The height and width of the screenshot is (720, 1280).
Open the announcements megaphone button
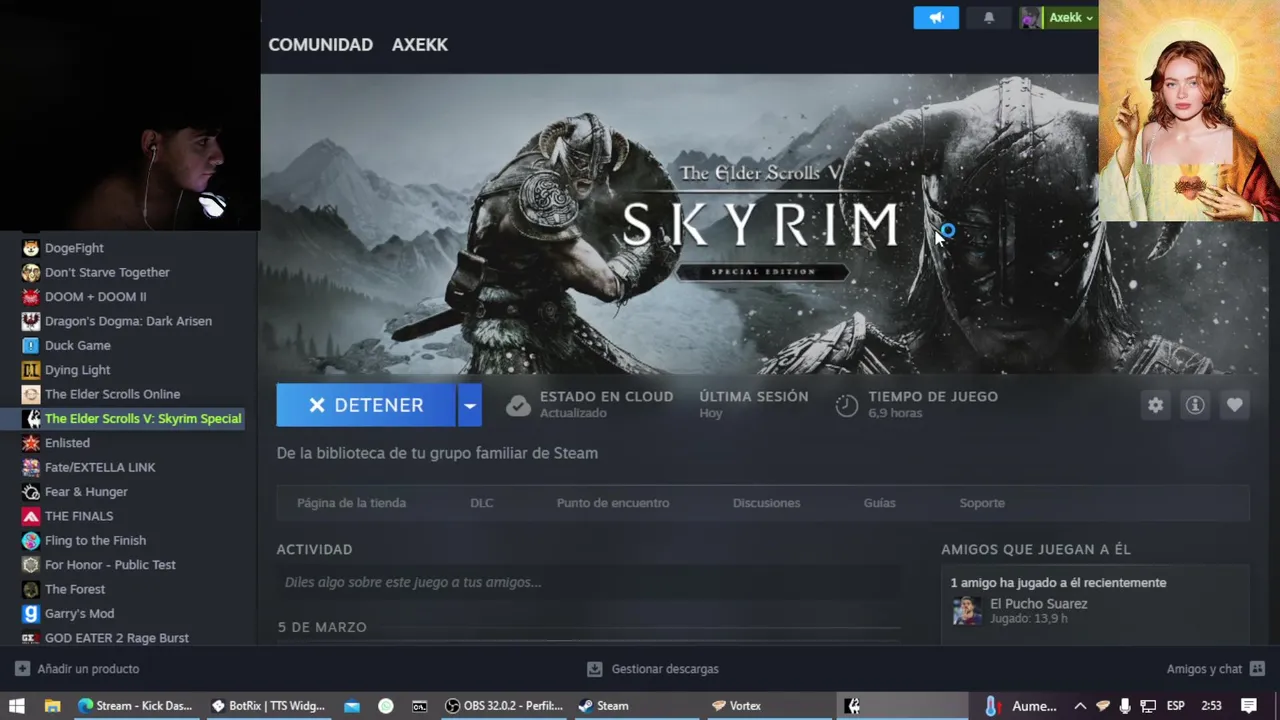(x=936, y=18)
